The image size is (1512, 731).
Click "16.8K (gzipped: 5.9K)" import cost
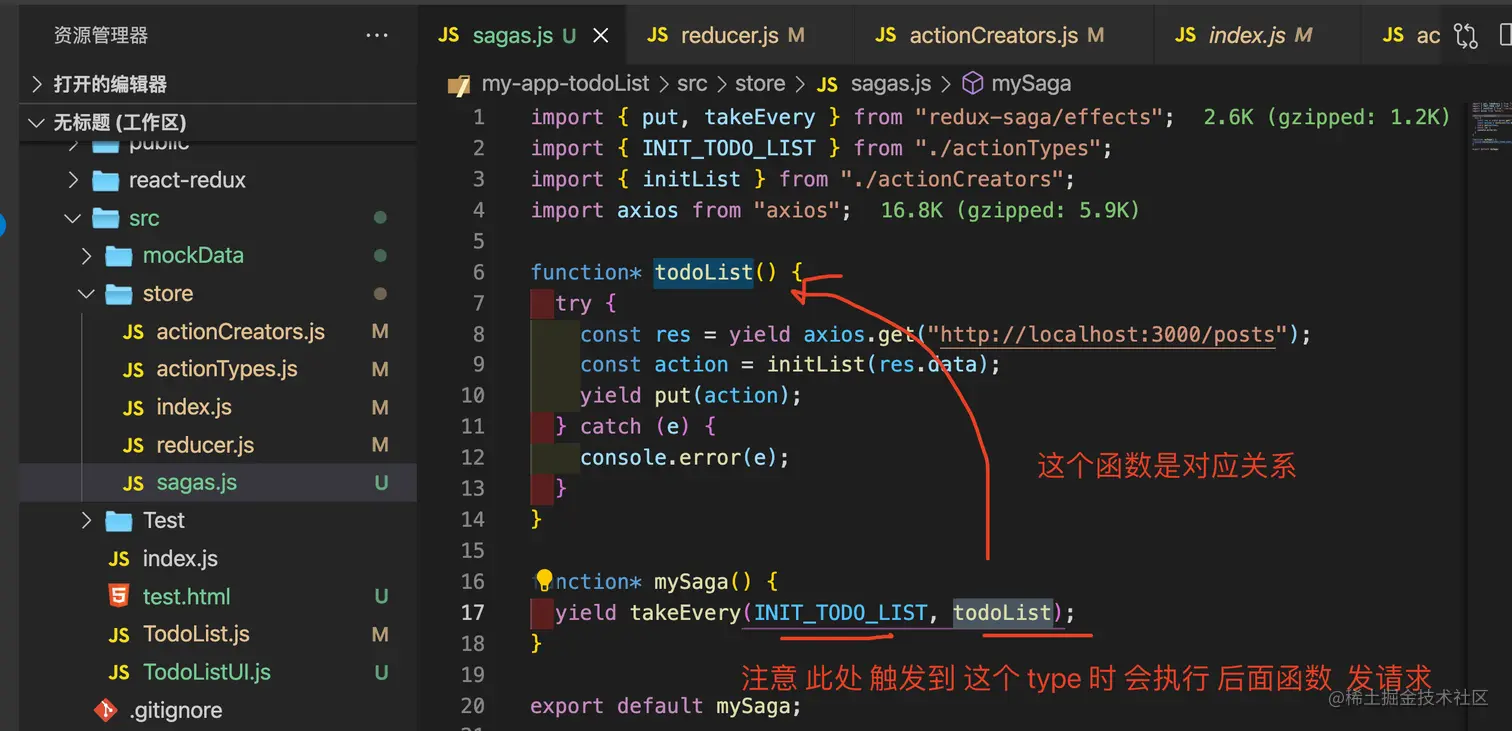[1010, 210]
